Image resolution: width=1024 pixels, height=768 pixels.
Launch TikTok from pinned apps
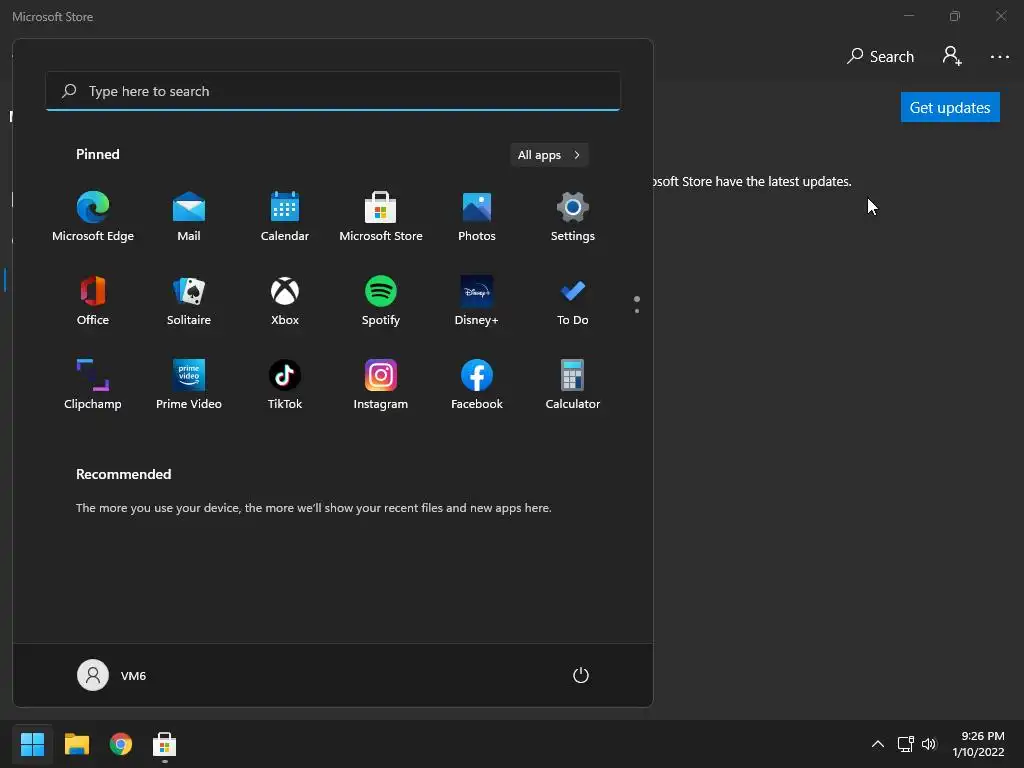285,385
